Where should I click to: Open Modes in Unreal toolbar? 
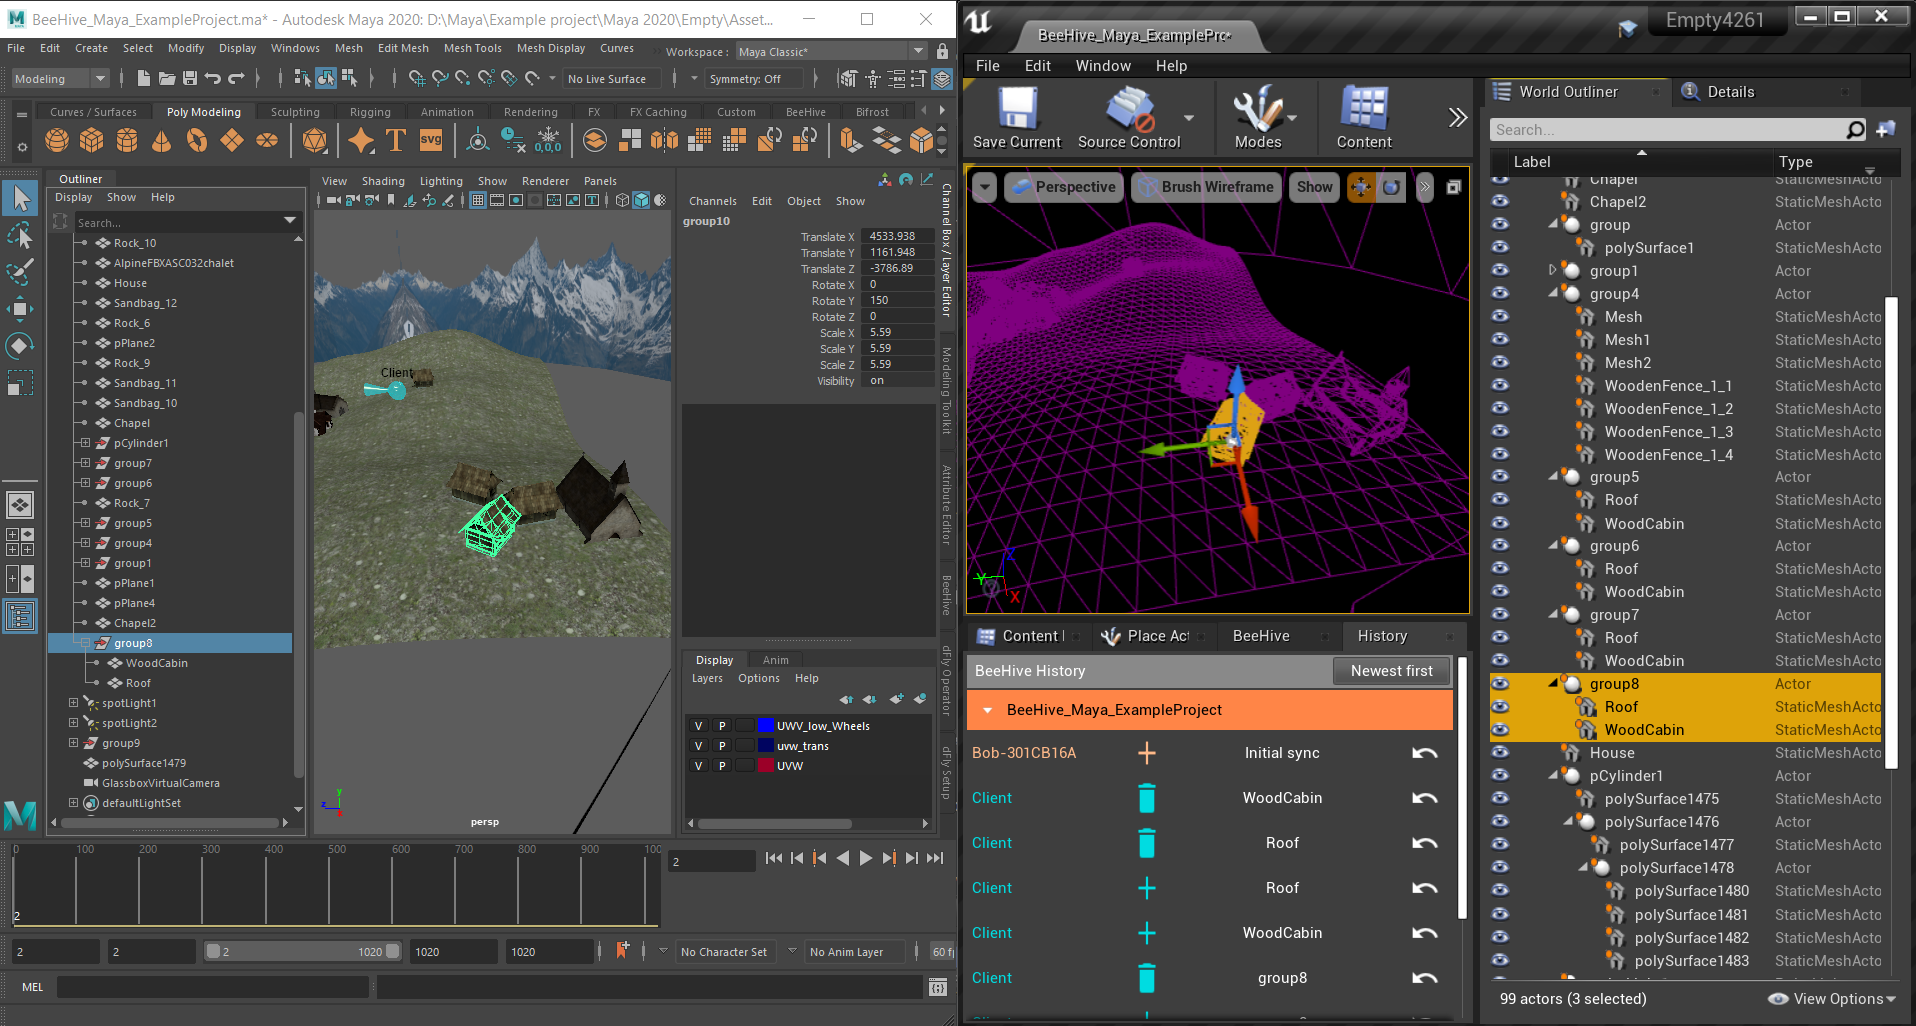(x=1258, y=117)
